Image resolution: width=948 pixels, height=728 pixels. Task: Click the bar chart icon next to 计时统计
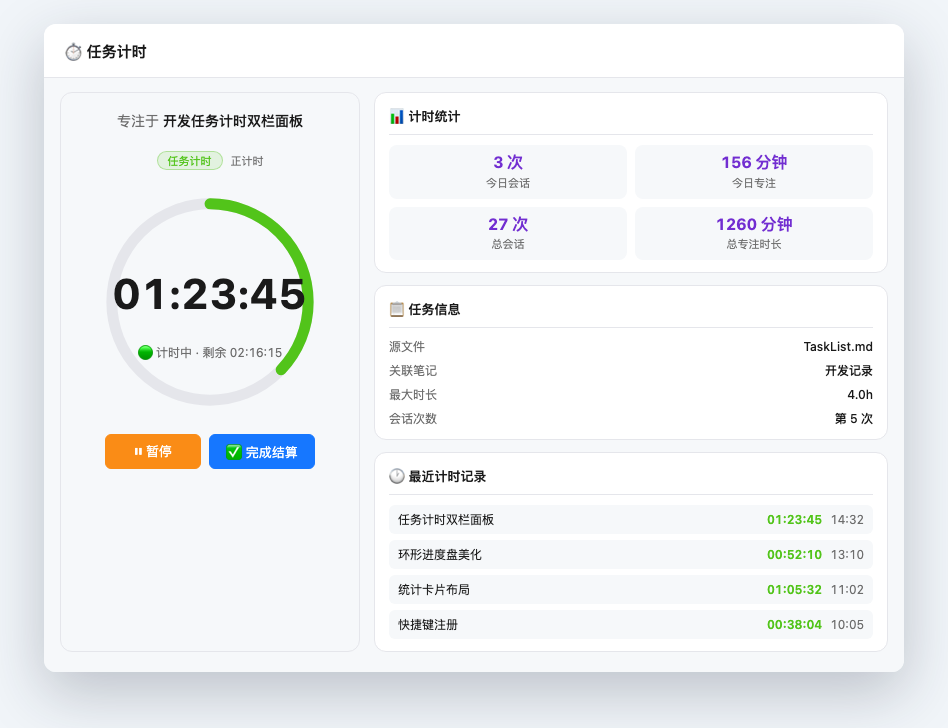click(397, 117)
